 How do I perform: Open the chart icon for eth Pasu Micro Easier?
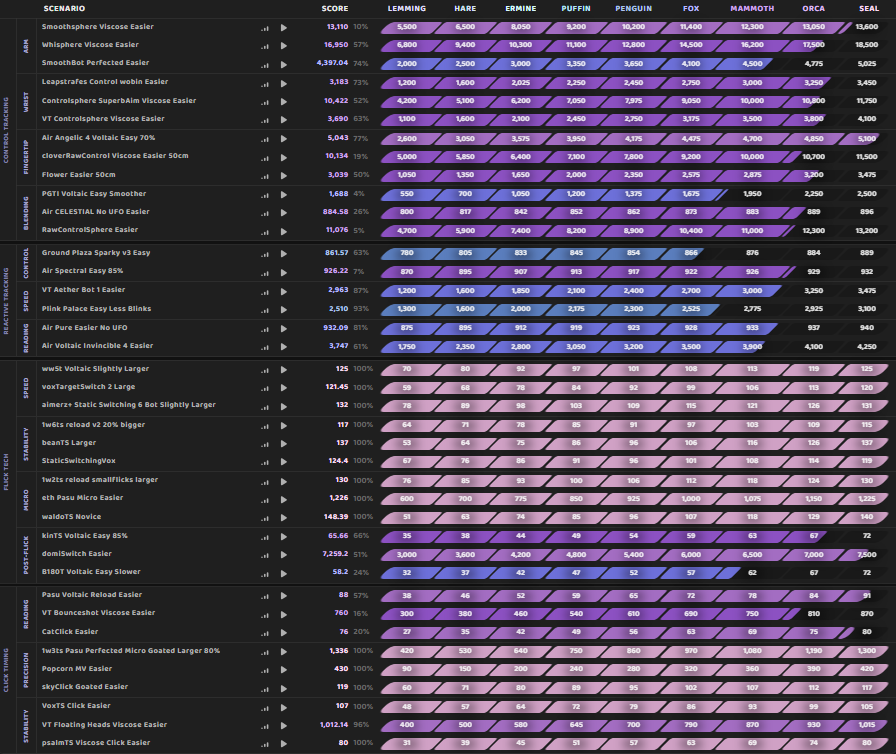click(x=265, y=500)
